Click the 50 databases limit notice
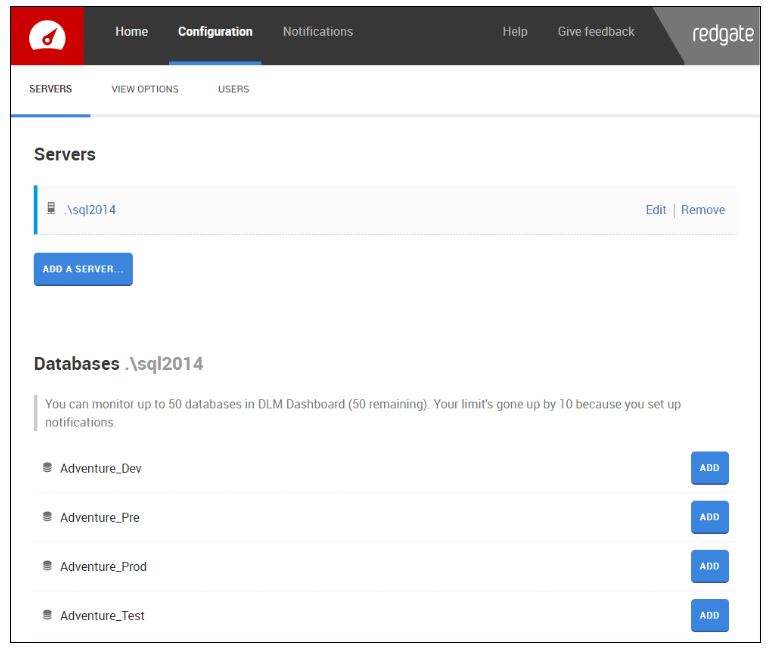 (x=363, y=413)
